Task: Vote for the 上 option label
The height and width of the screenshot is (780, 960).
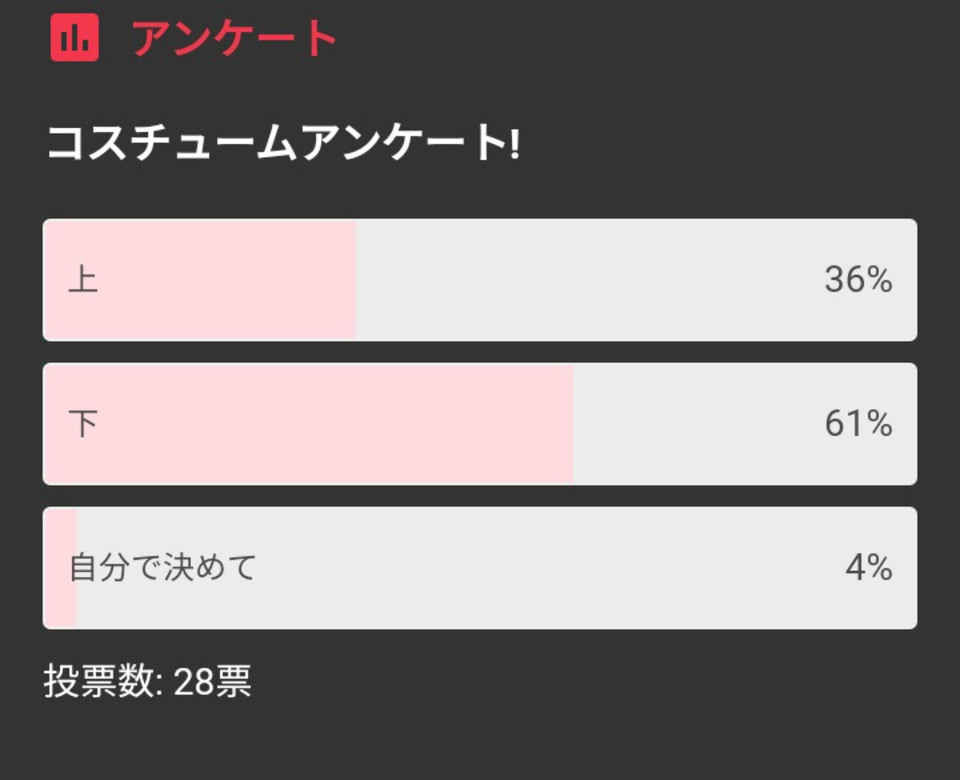Action: pyautogui.click(x=83, y=279)
